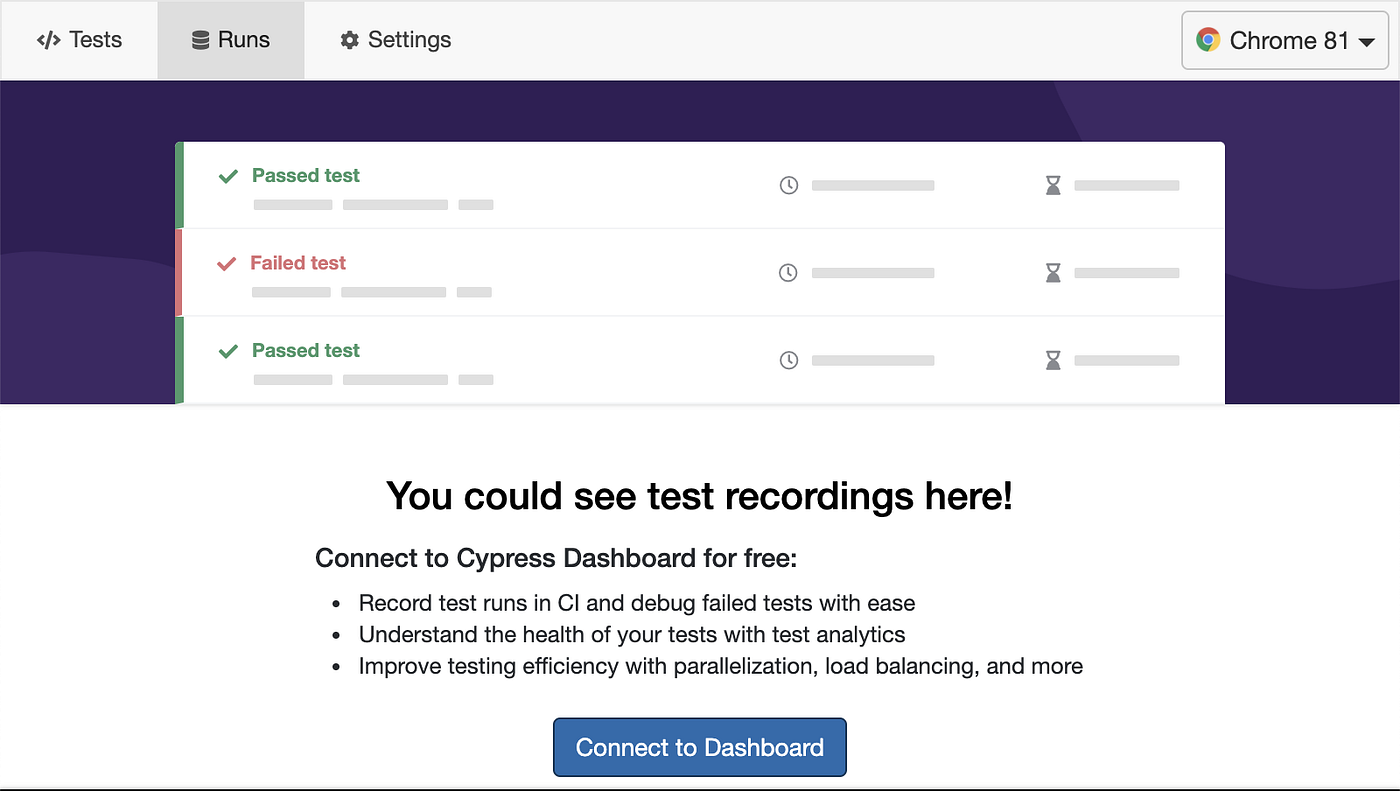Viewport: 1400px width, 791px height.
Task: Click the database icon beside Runs
Action: pos(200,40)
